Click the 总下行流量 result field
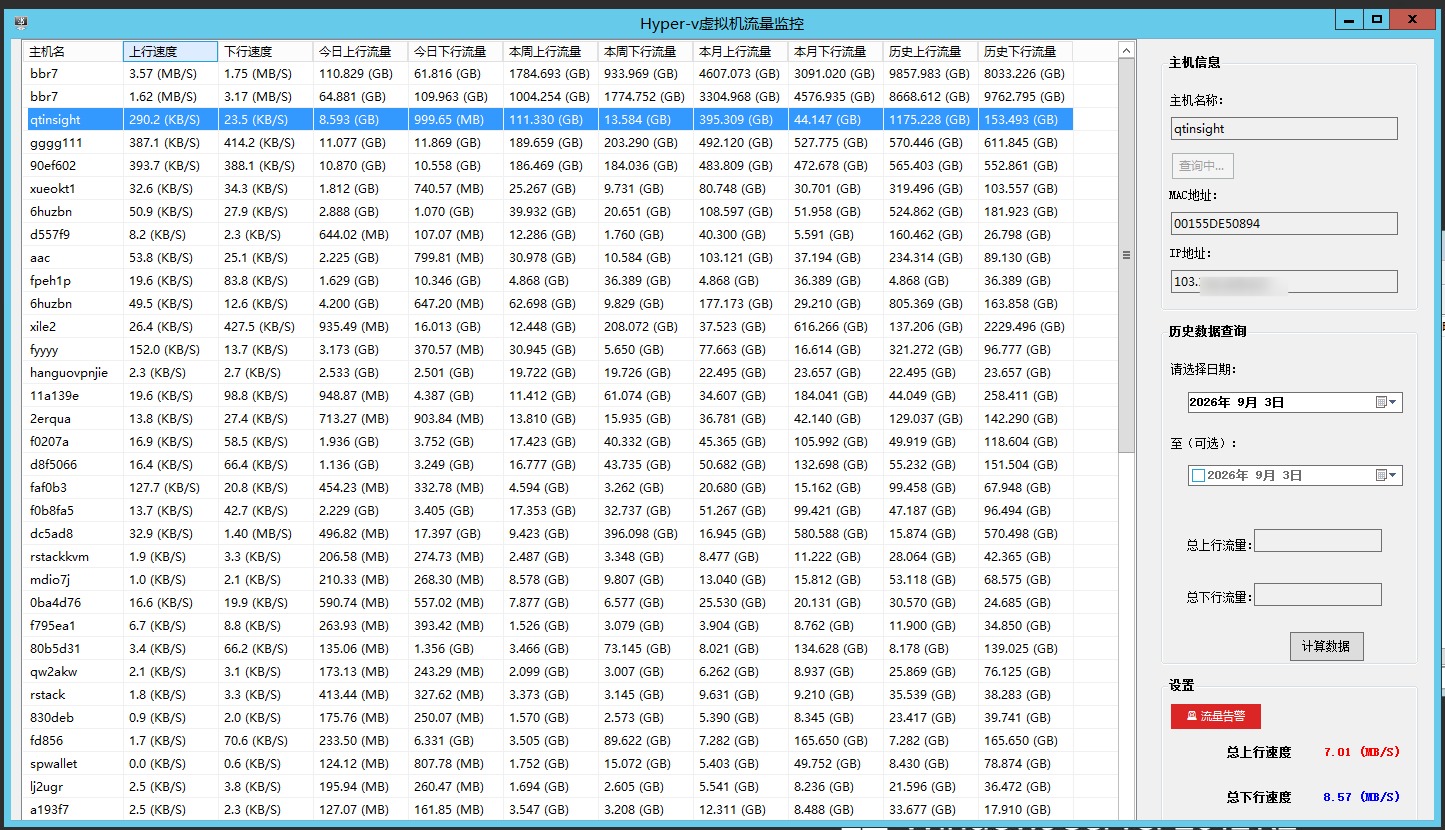Screen dimensions: 1445x830 [1317, 595]
